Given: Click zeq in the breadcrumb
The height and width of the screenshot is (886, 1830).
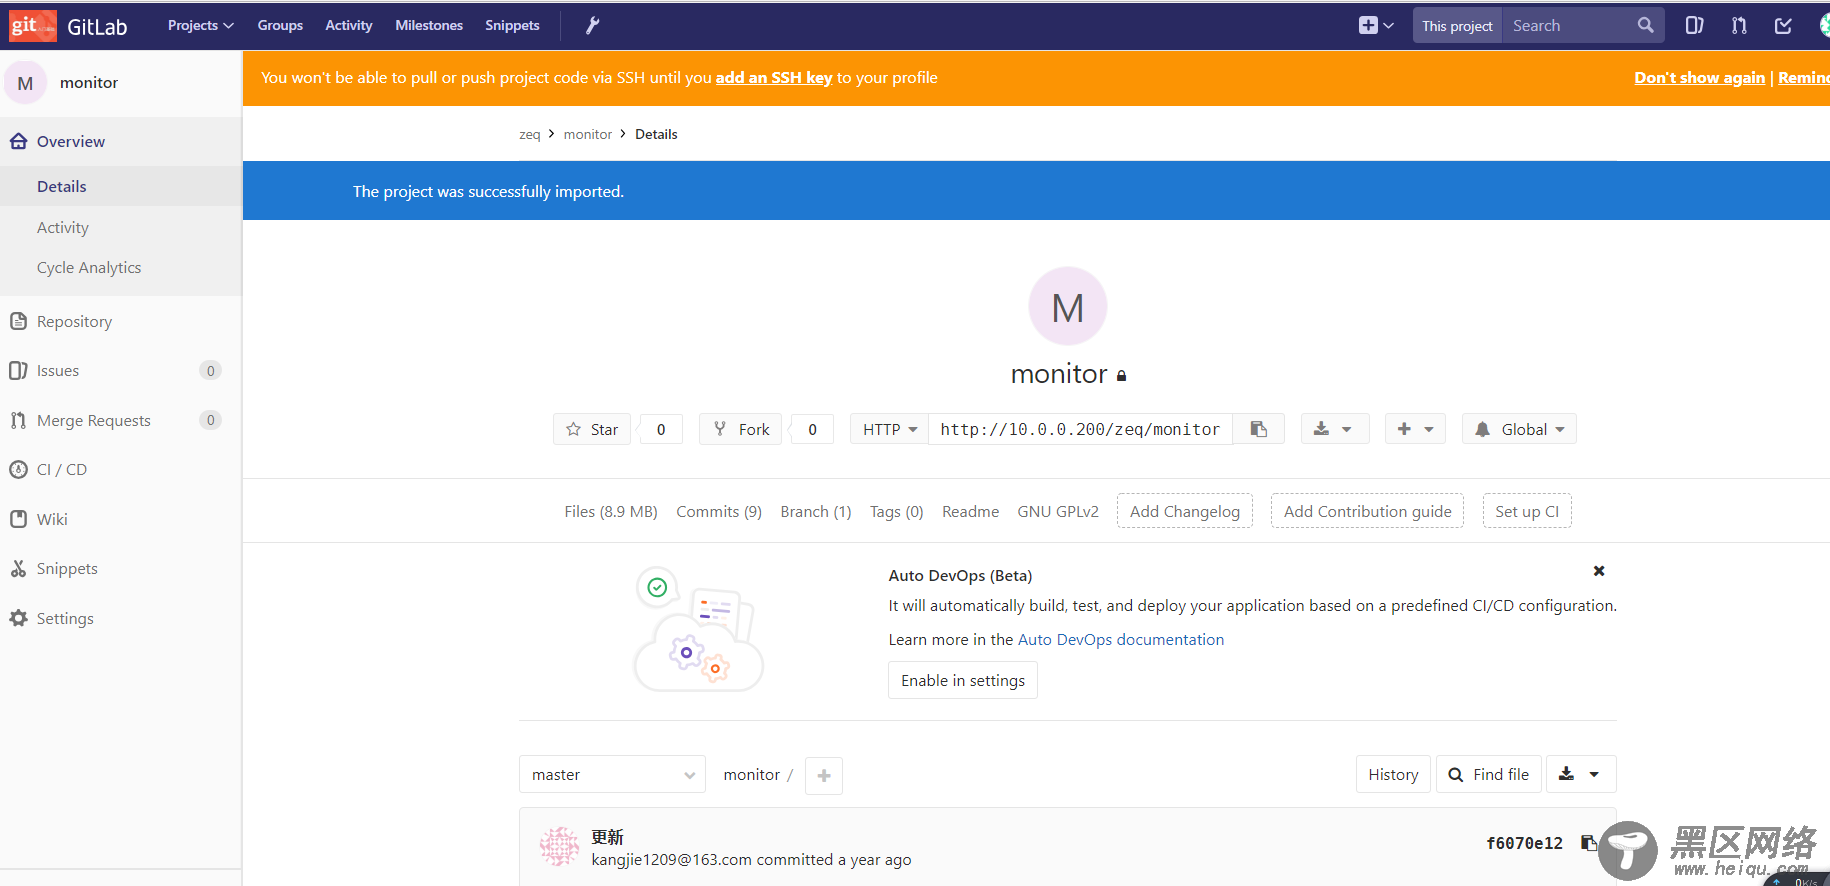Looking at the screenshot, I should (x=529, y=135).
